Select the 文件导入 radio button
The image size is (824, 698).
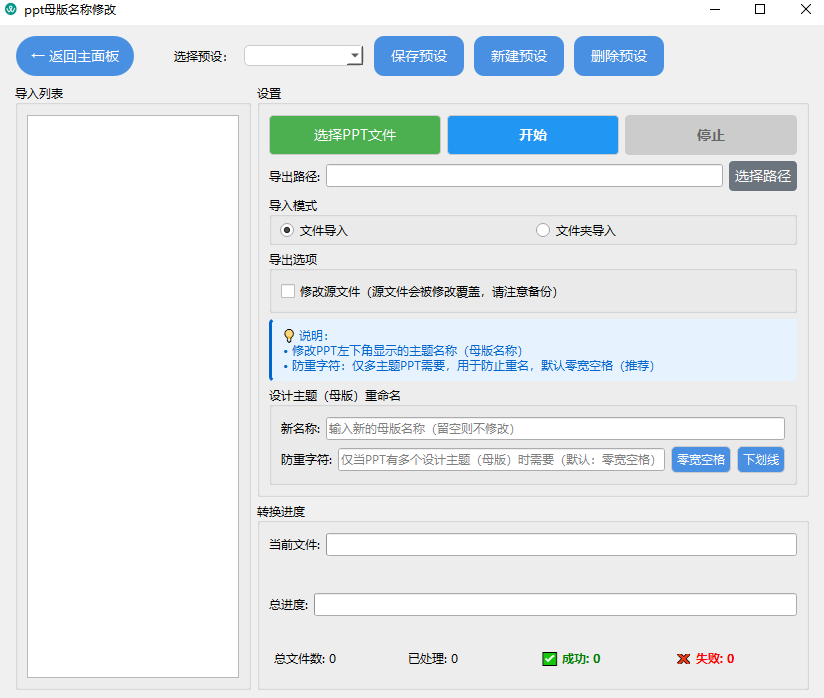point(288,230)
